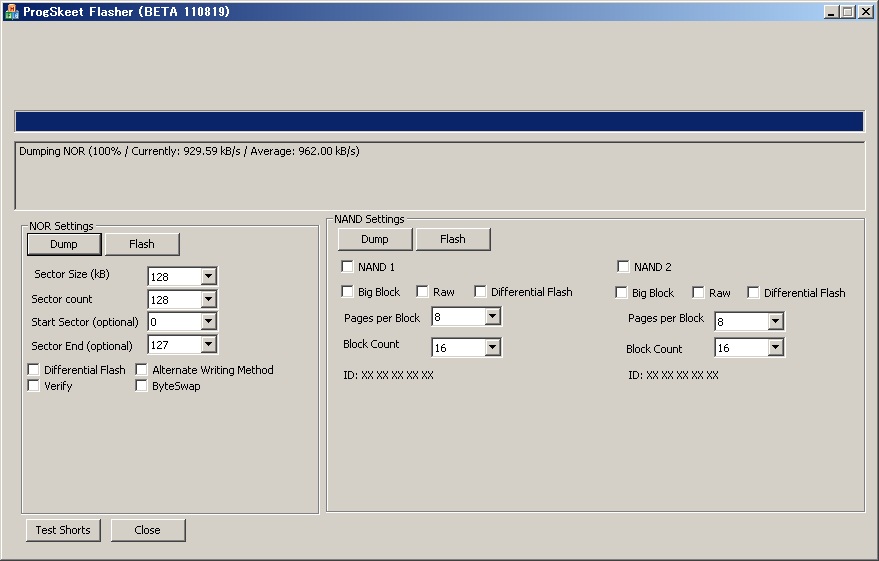Image resolution: width=879 pixels, height=561 pixels.
Task: Click the 'Sector End (optional)' label
Action: tap(82, 346)
